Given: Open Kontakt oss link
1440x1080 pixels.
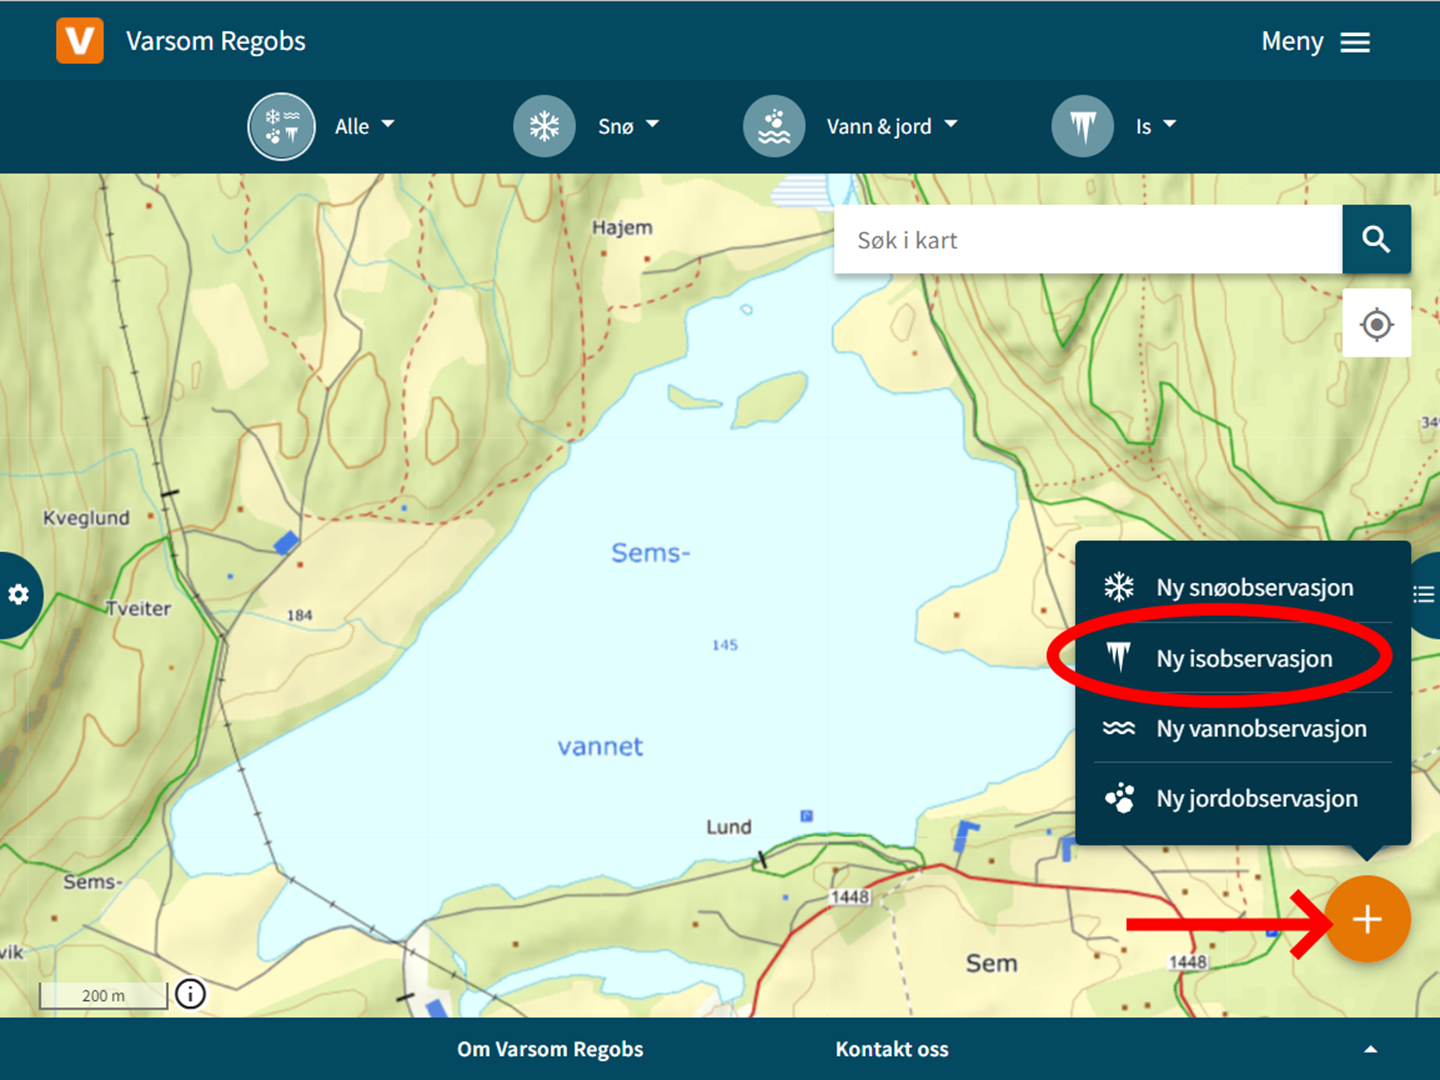Looking at the screenshot, I should pyautogui.click(x=892, y=1049).
